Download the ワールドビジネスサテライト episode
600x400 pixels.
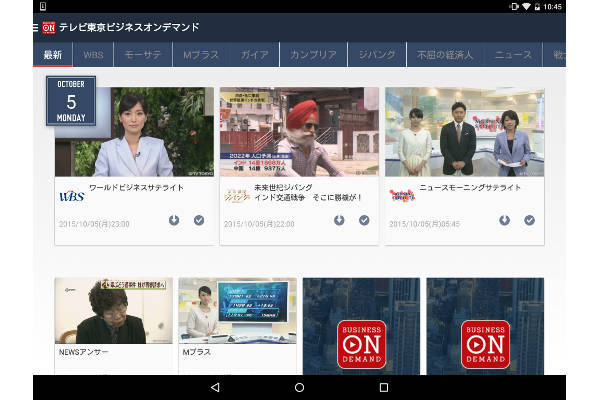[174, 220]
